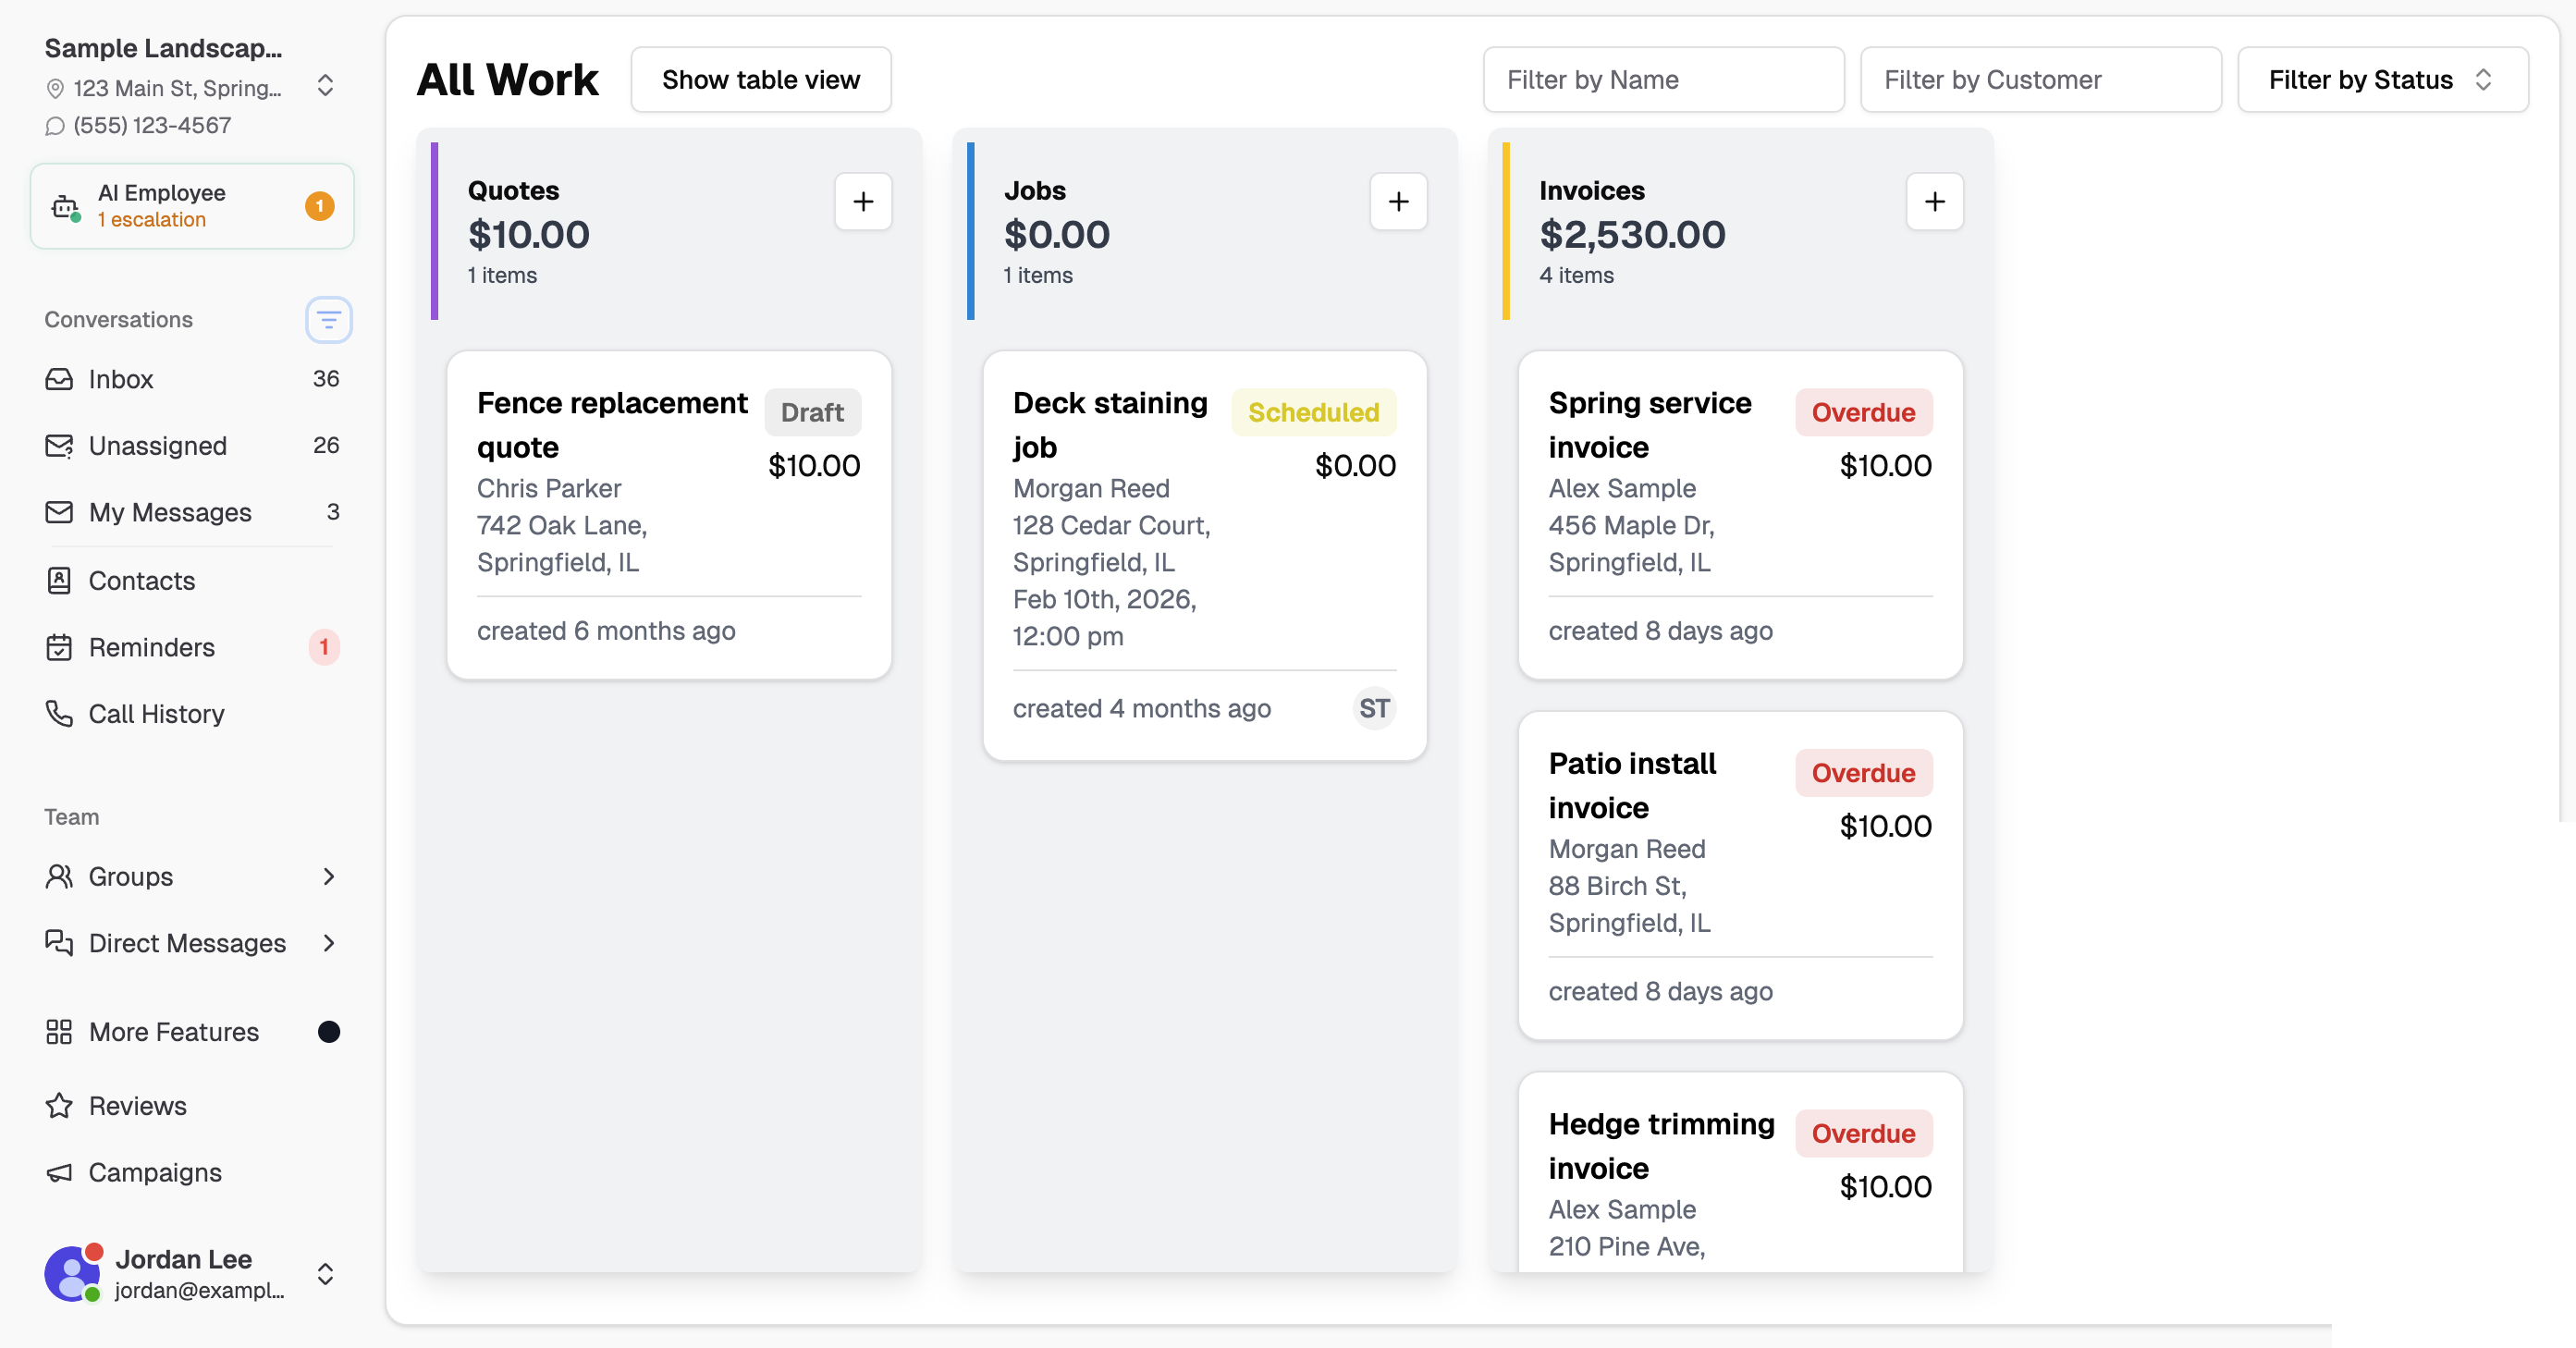Click the Groups people icon
2576x1348 pixels.
tap(59, 877)
